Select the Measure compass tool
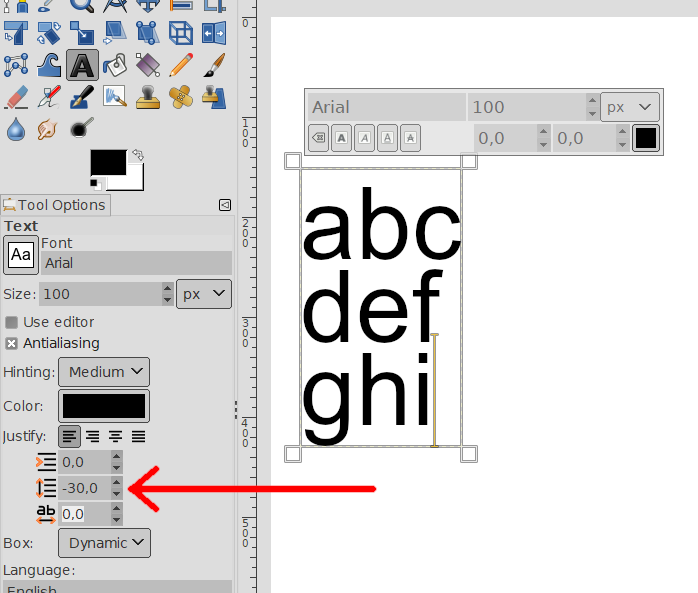The image size is (698, 593). click(x=115, y=4)
